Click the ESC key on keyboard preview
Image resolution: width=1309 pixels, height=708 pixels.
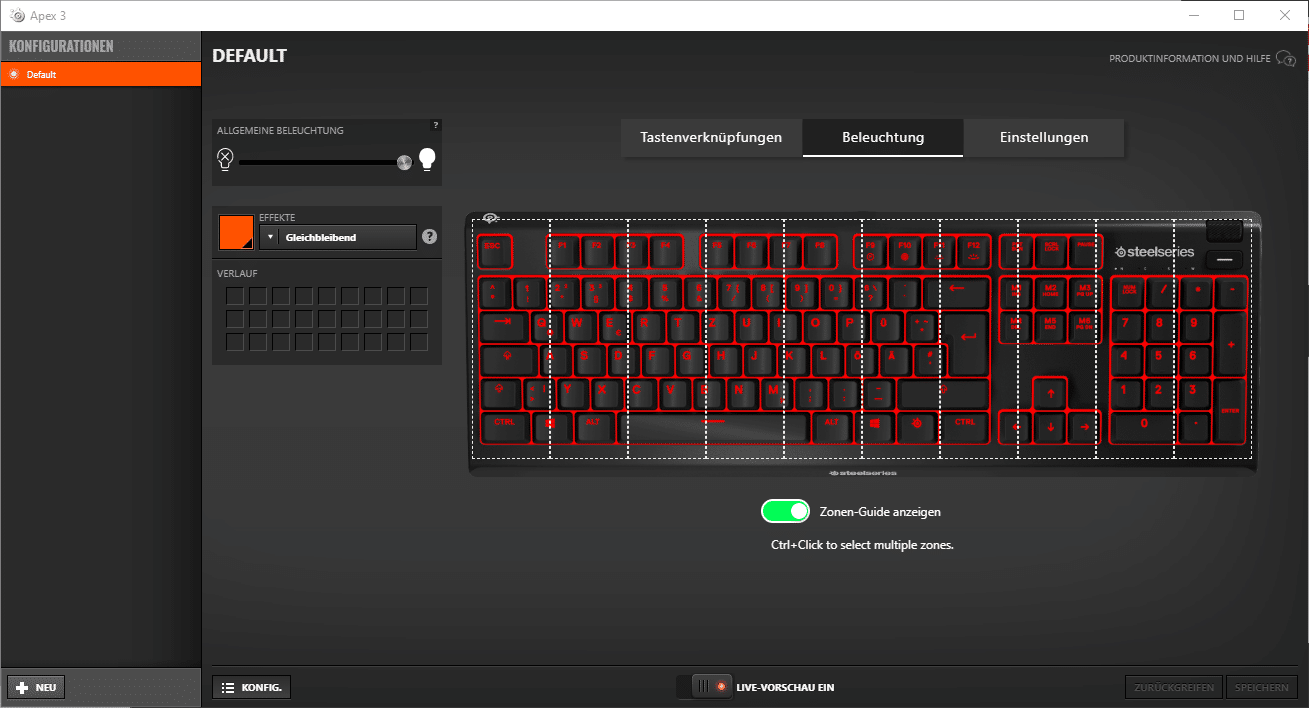(495, 252)
